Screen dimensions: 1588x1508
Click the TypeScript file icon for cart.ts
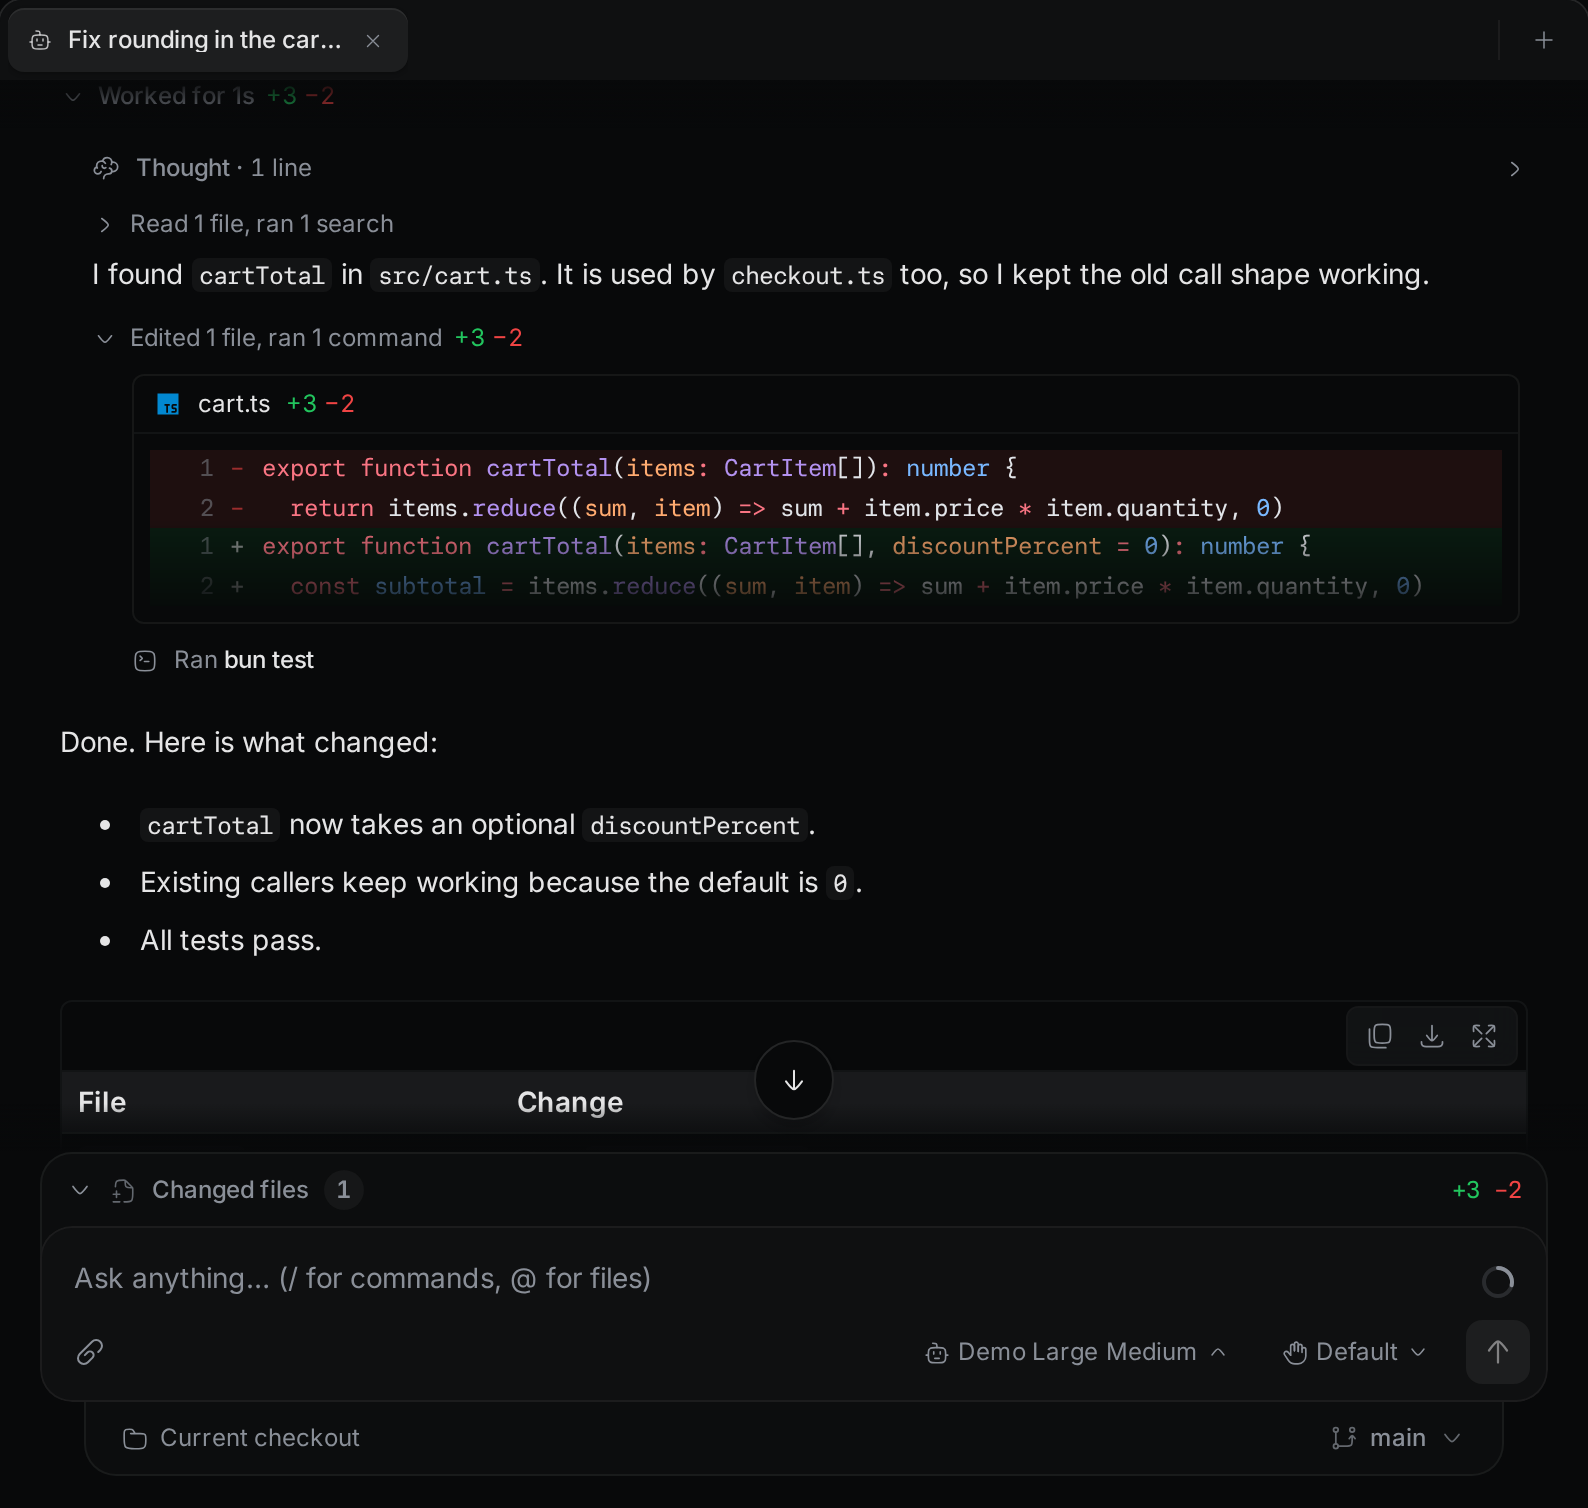click(168, 404)
